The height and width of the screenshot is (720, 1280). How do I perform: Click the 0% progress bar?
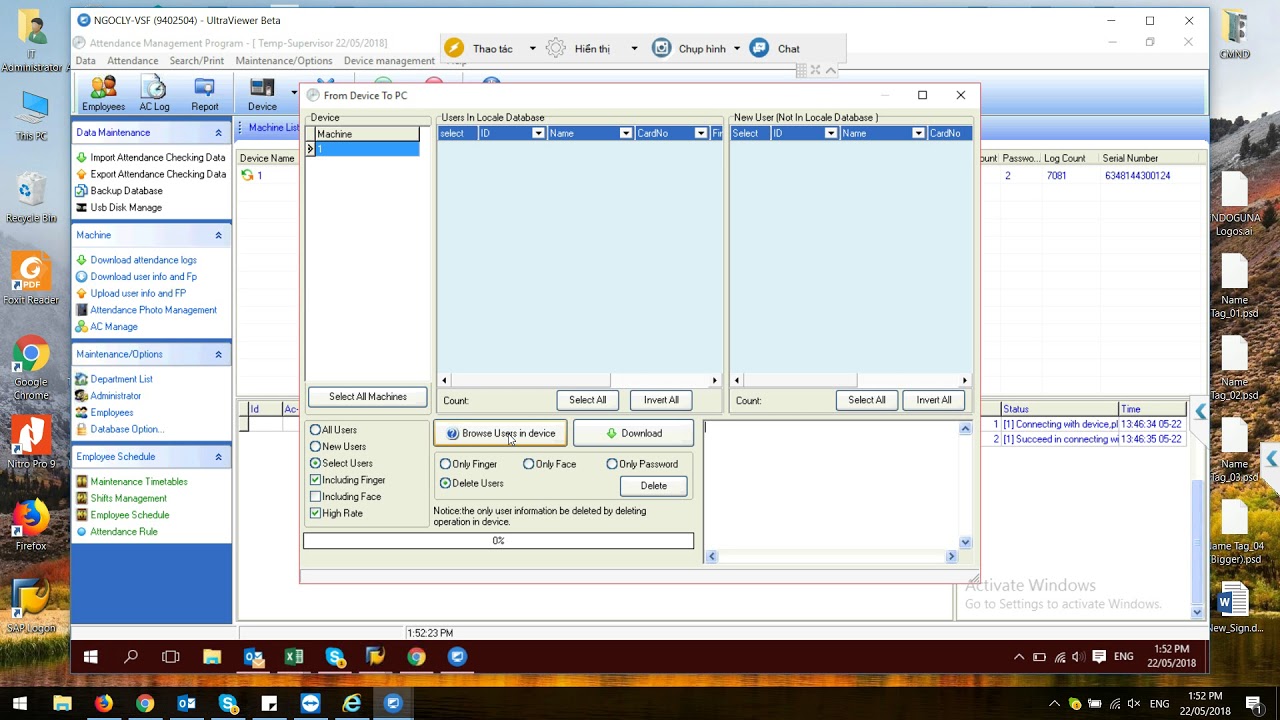click(x=498, y=541)
